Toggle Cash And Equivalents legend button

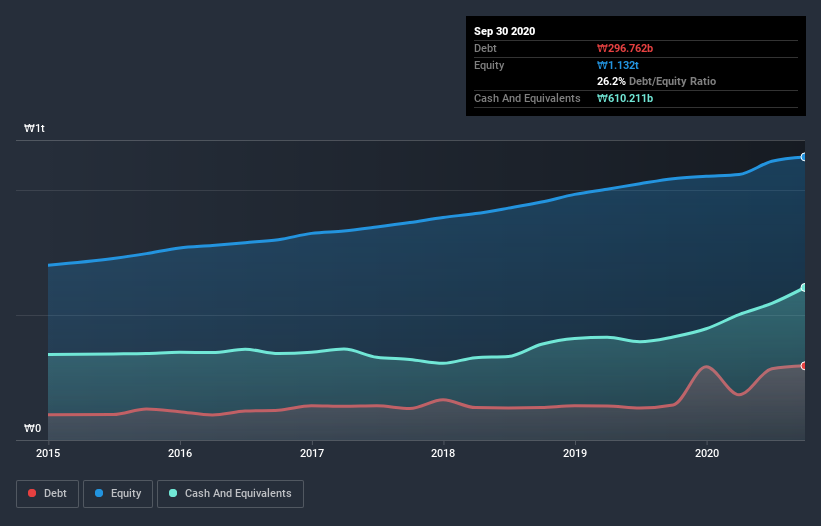230,494
